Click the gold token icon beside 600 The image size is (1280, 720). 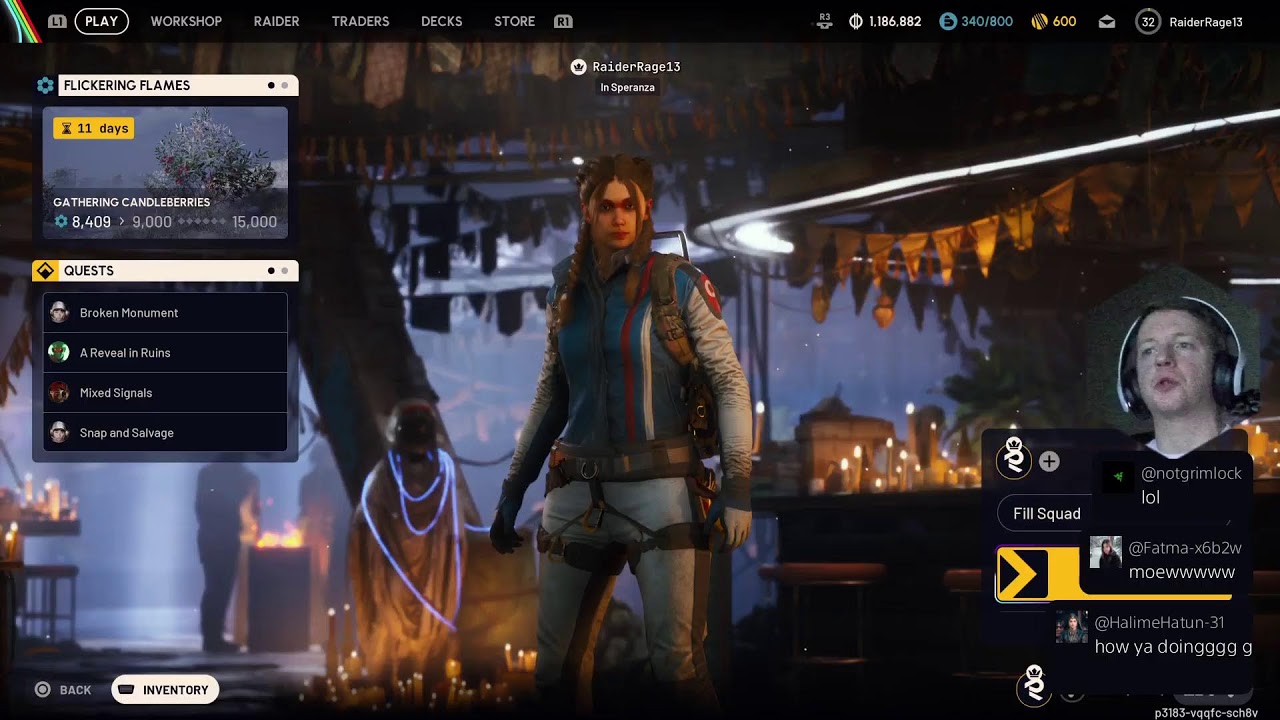click(1039, 21)
